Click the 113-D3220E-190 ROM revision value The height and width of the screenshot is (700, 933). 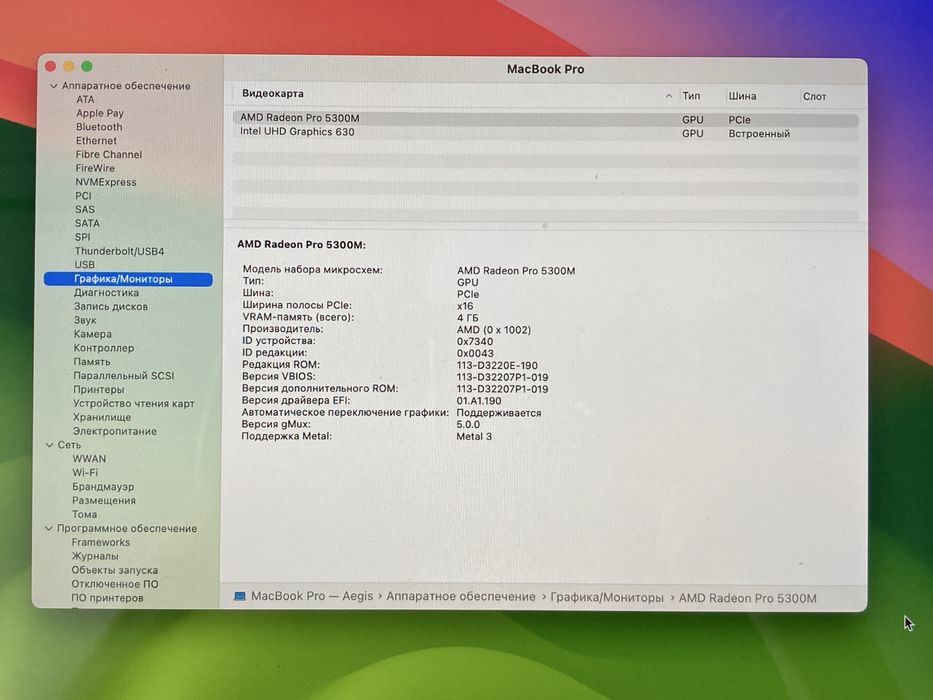(497, 365)
